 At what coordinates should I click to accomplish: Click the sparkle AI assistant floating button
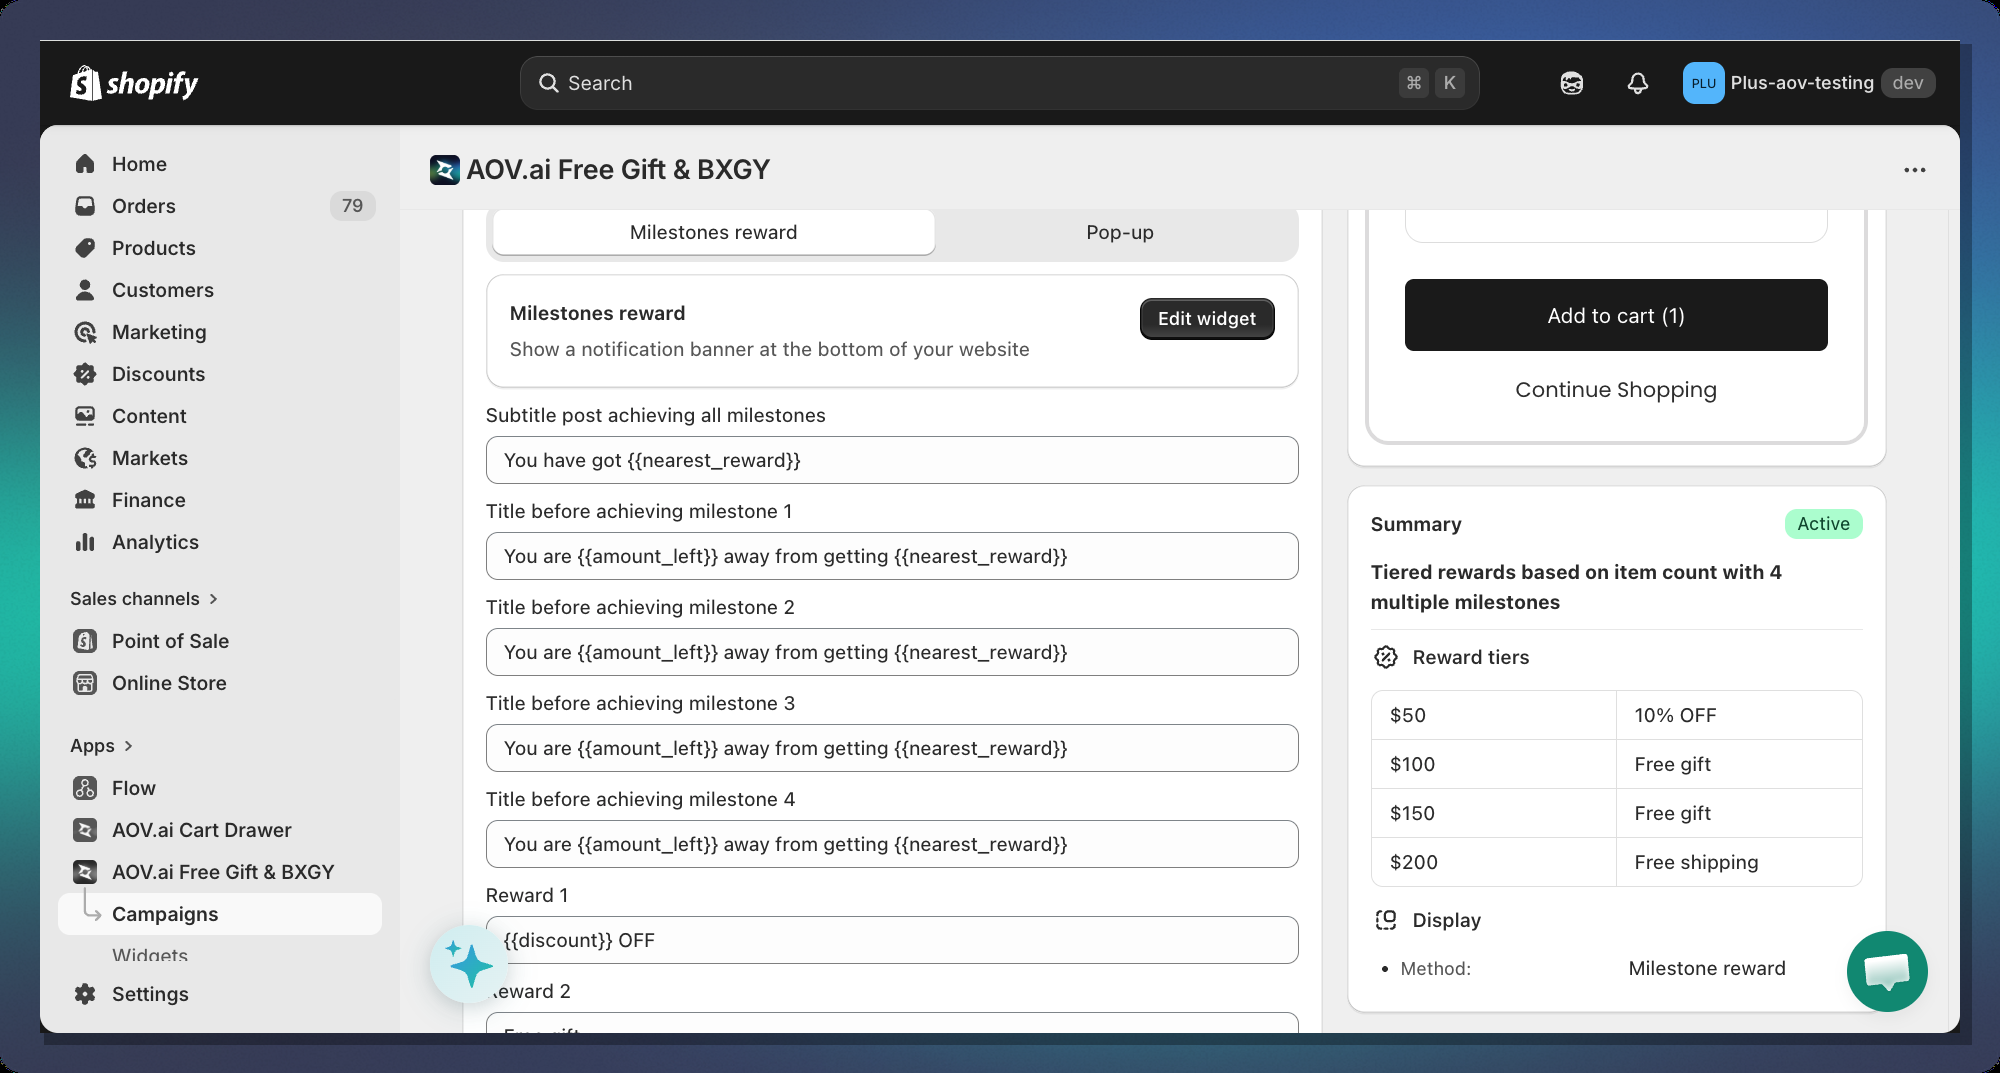coord(468,964)
